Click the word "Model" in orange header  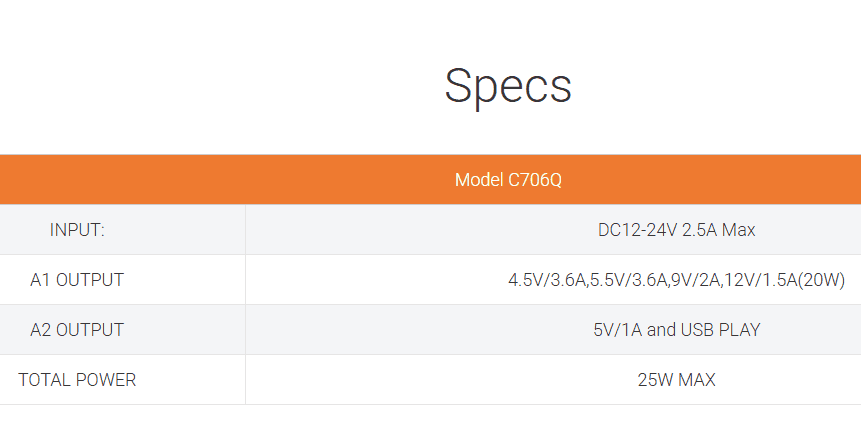coord(479,180)
